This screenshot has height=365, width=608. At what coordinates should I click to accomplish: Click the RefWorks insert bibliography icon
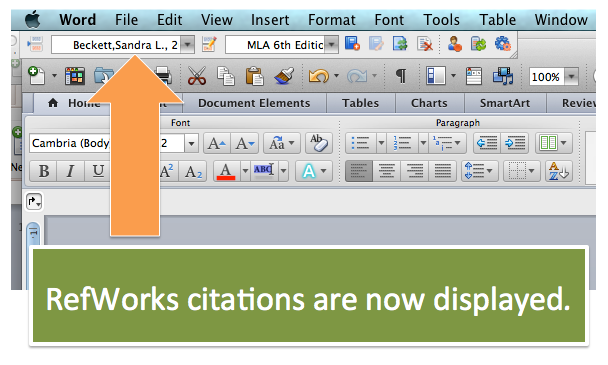click(x=352, y=43)
